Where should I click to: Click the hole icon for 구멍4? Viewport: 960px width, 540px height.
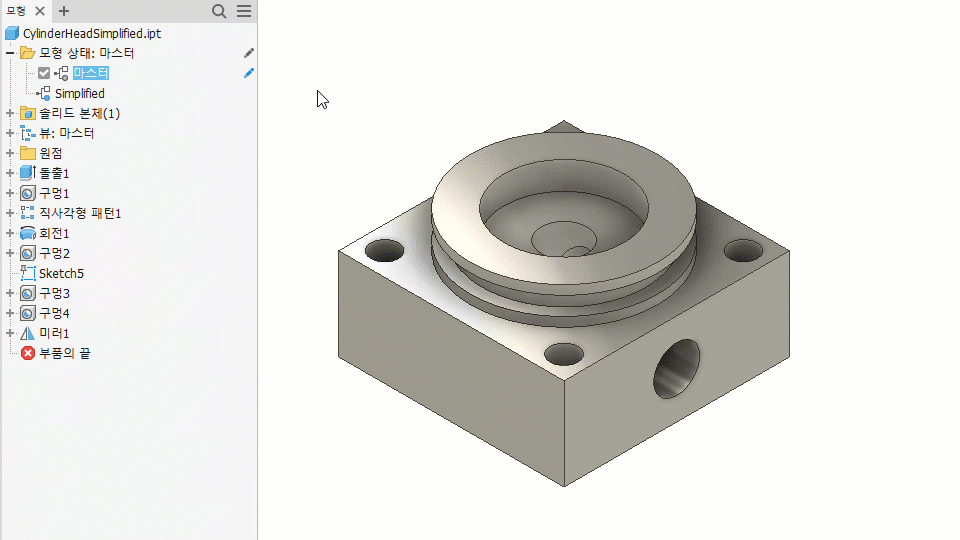click(28, 313)
